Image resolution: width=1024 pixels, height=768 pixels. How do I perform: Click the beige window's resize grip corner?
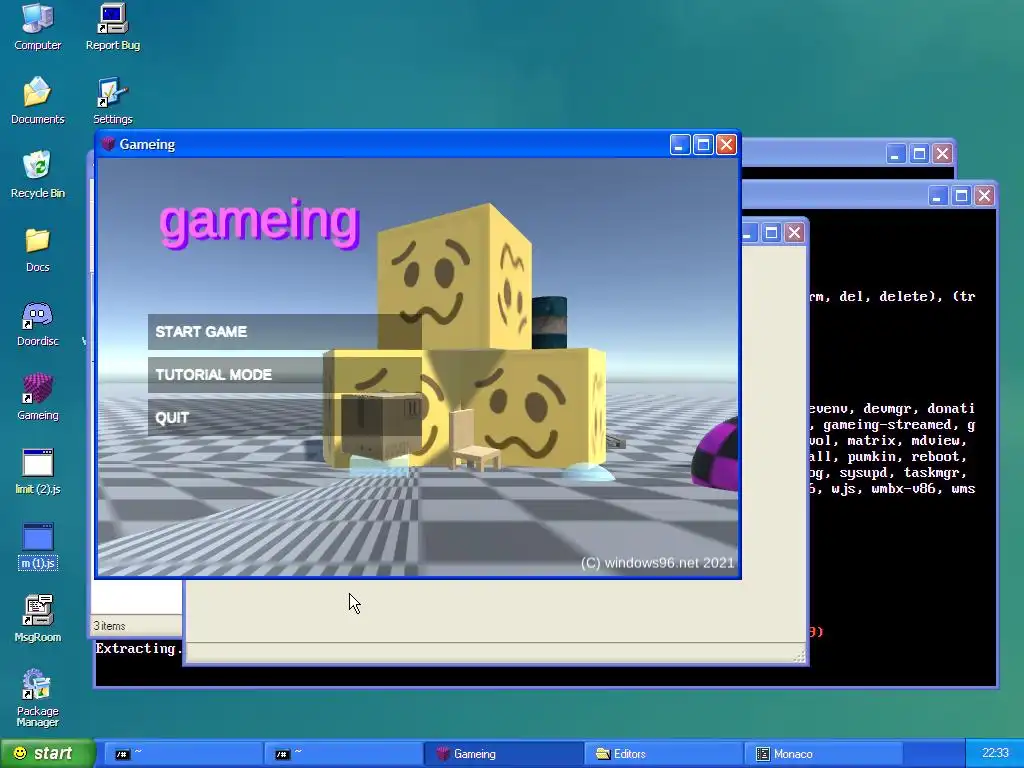799,655
